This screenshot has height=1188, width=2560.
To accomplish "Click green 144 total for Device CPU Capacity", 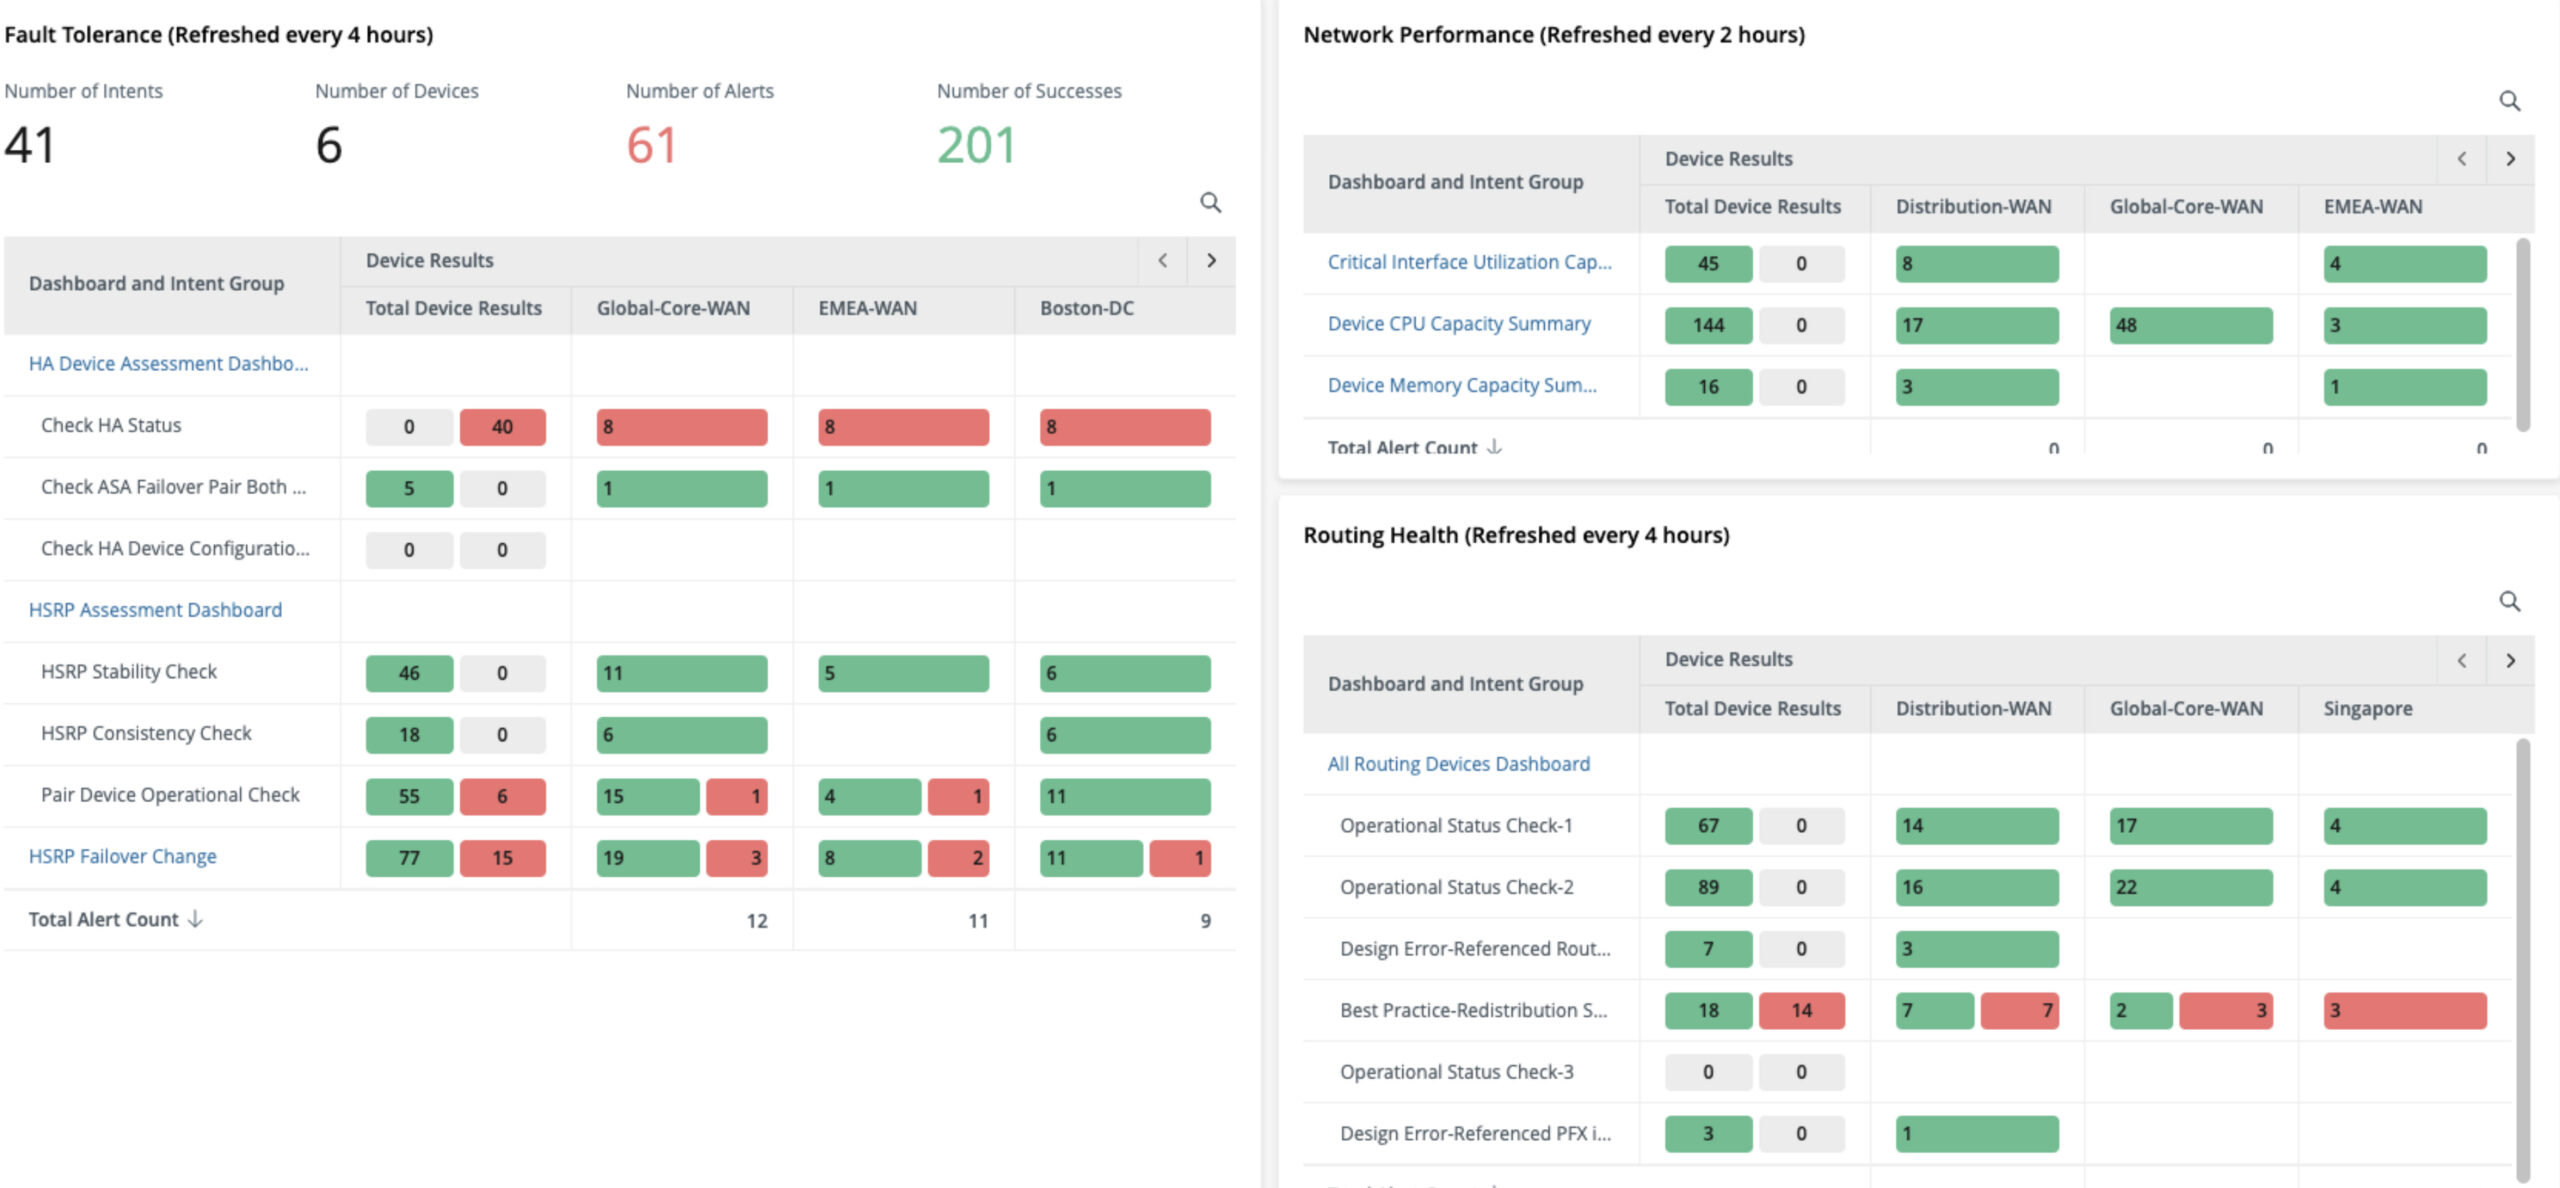I will coord(1707,325).
